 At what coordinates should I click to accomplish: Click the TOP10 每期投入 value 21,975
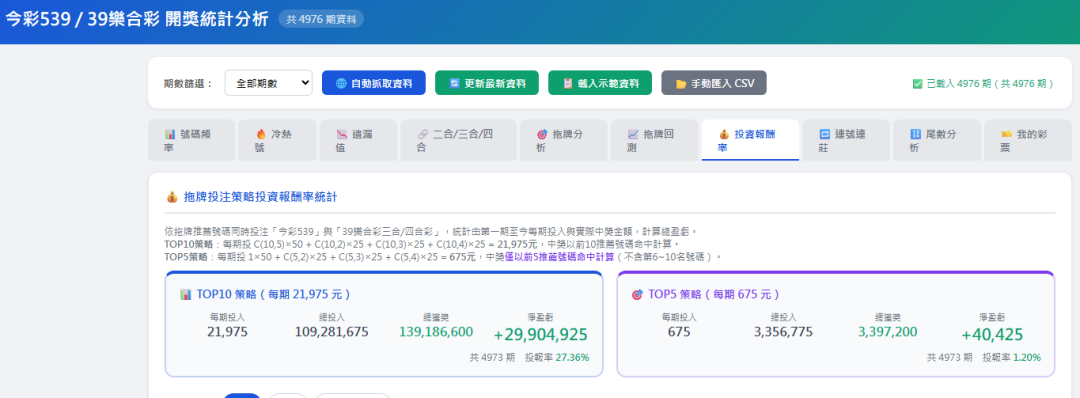pos(227,332)
